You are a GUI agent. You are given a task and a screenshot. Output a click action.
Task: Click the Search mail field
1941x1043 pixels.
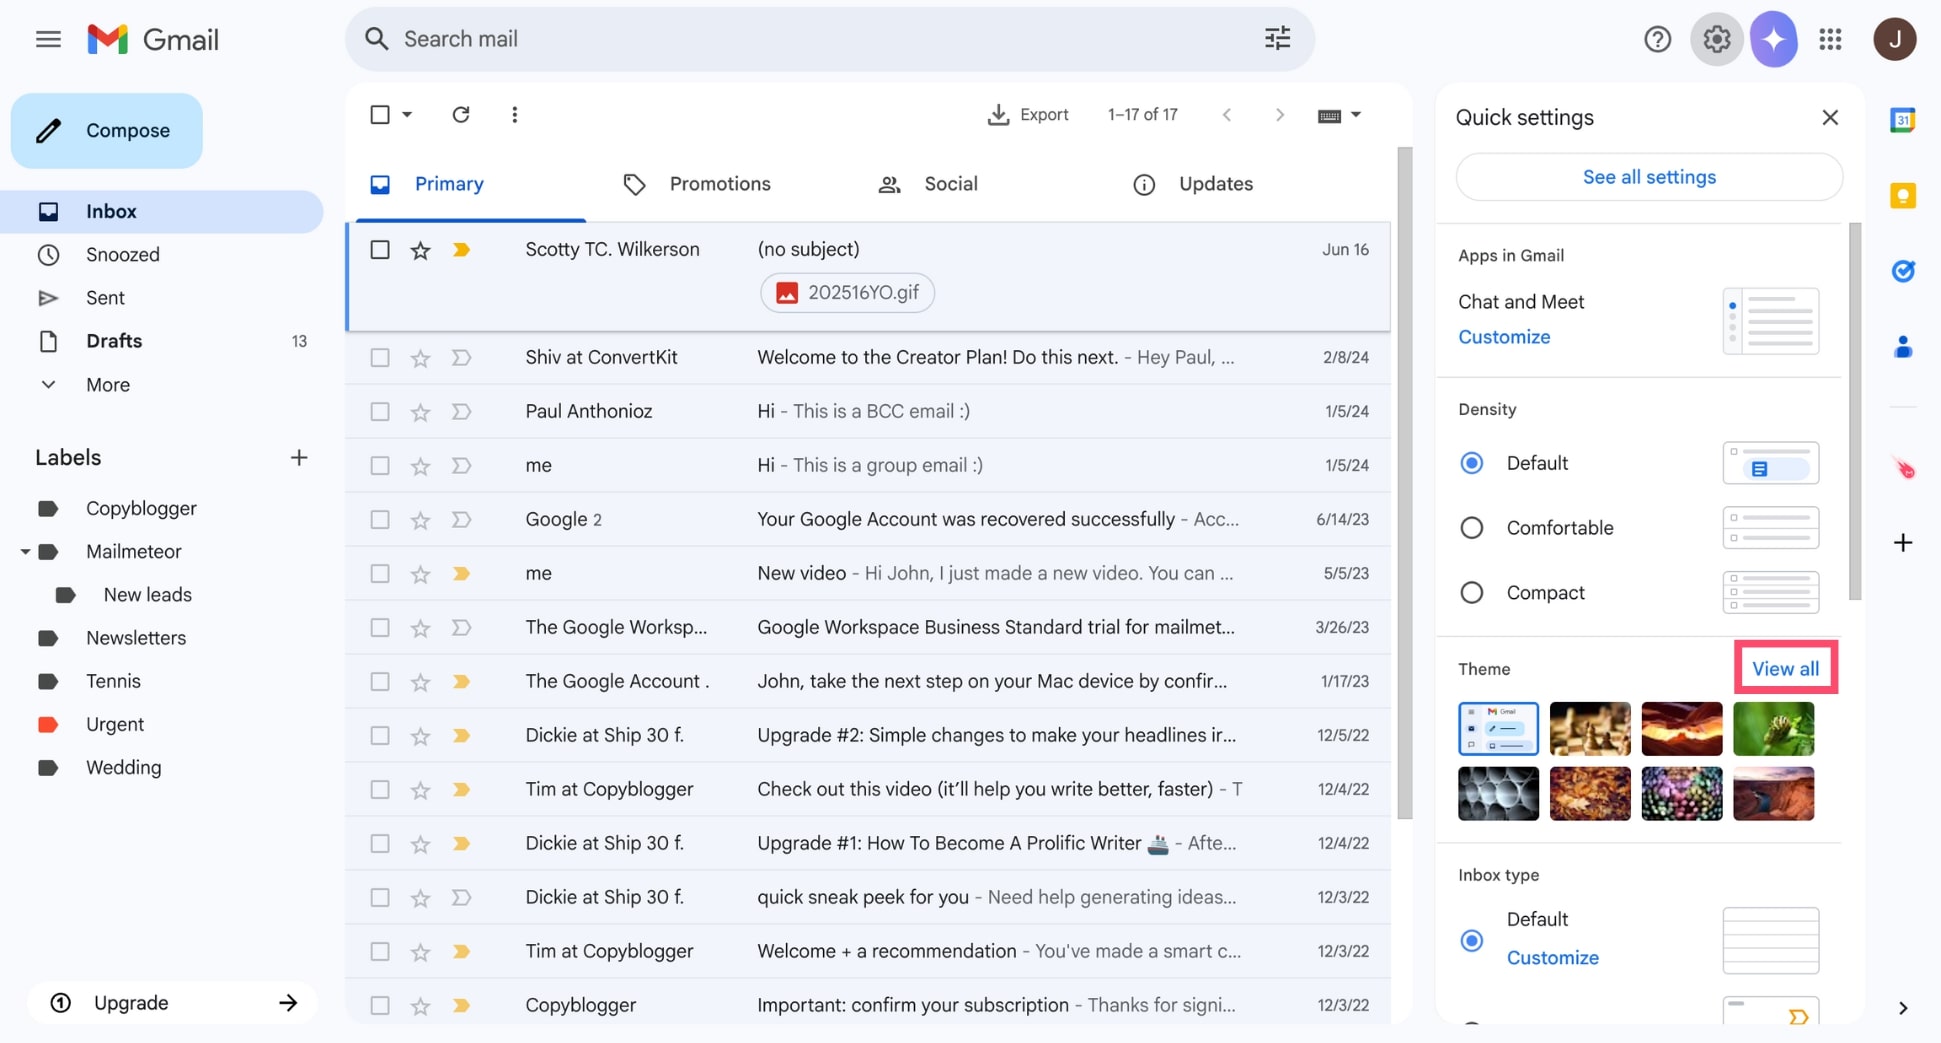[x=829, y=39]
